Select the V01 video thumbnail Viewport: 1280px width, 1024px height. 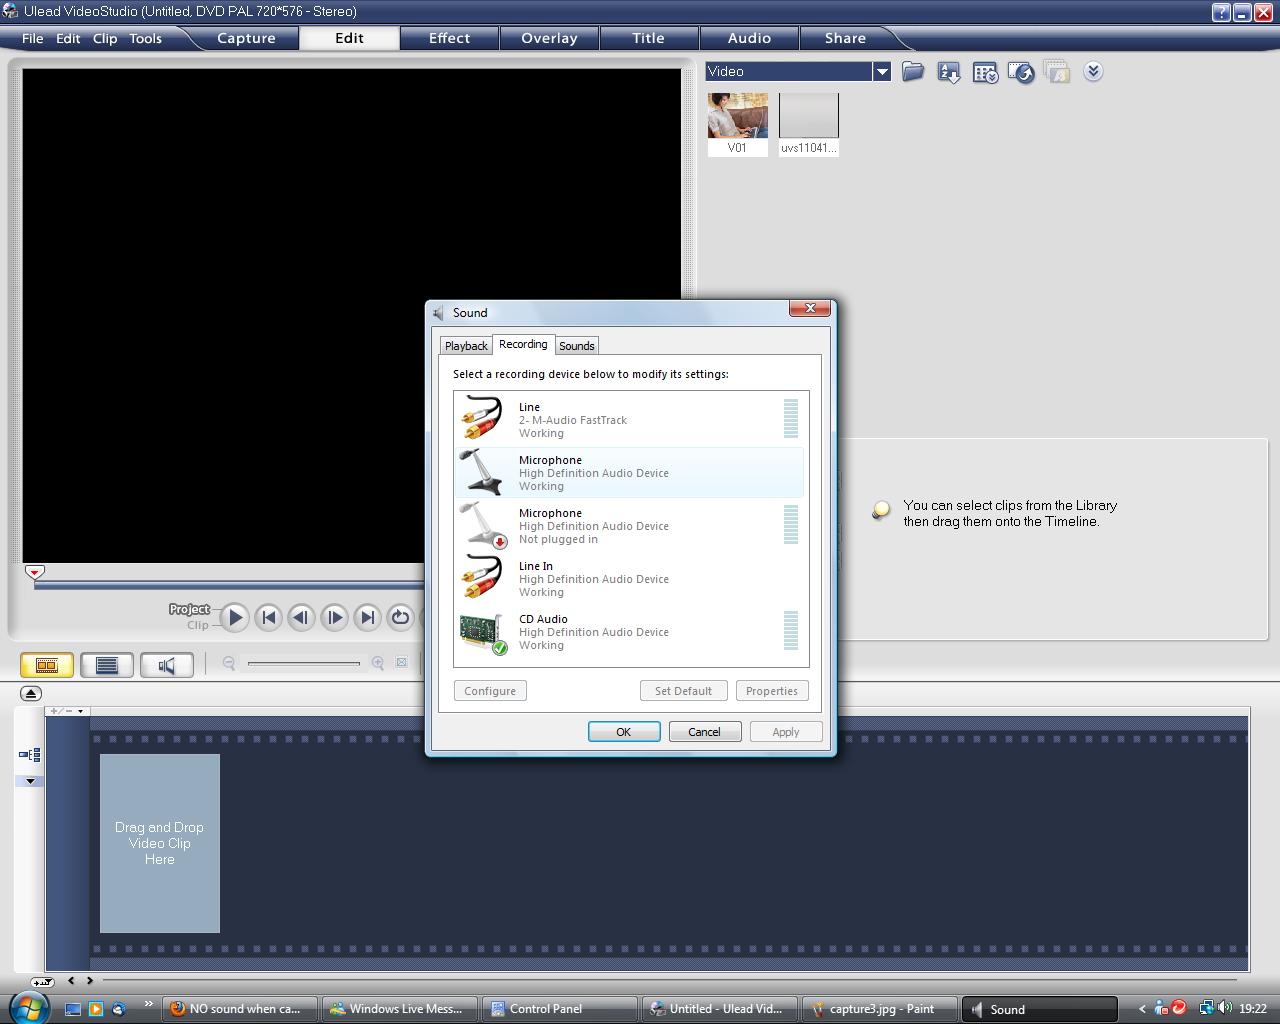point(738,124)
